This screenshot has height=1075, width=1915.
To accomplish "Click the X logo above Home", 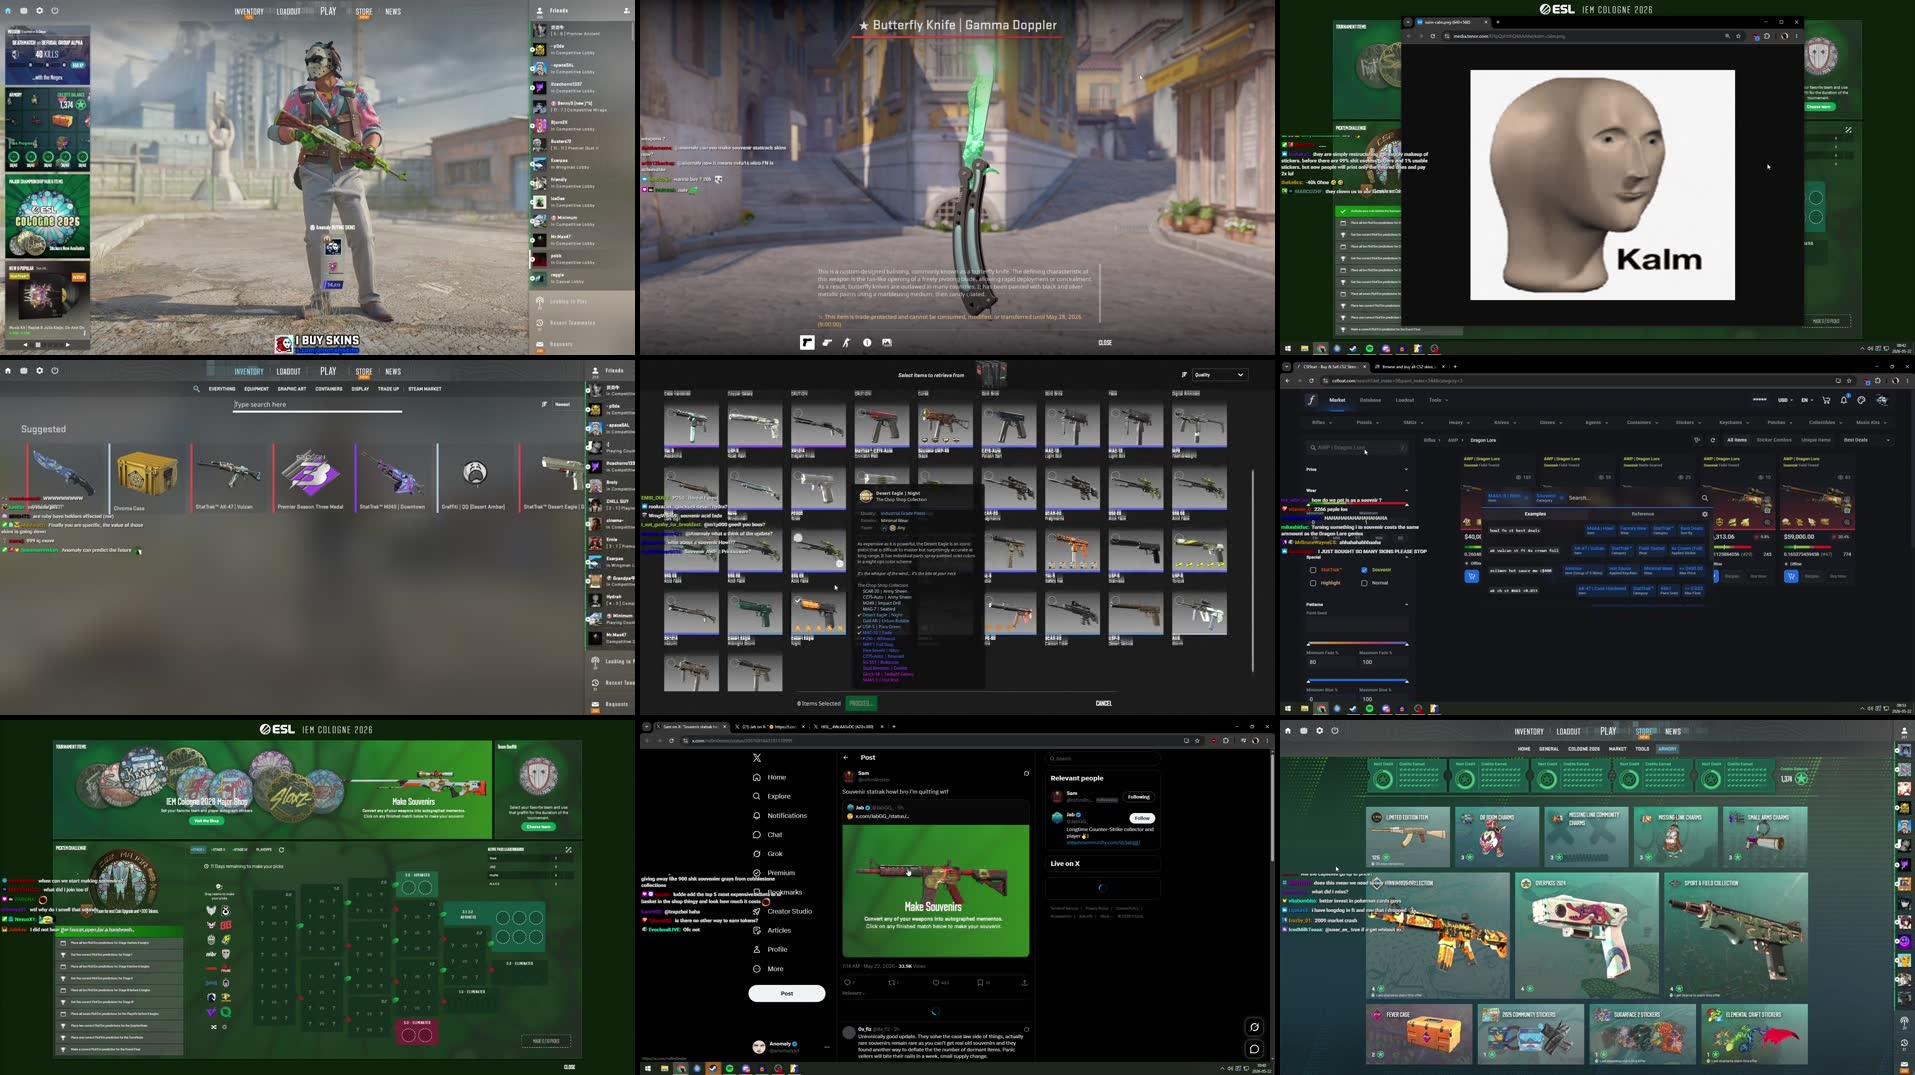I will pyautogui.click(x=757, y=758).
